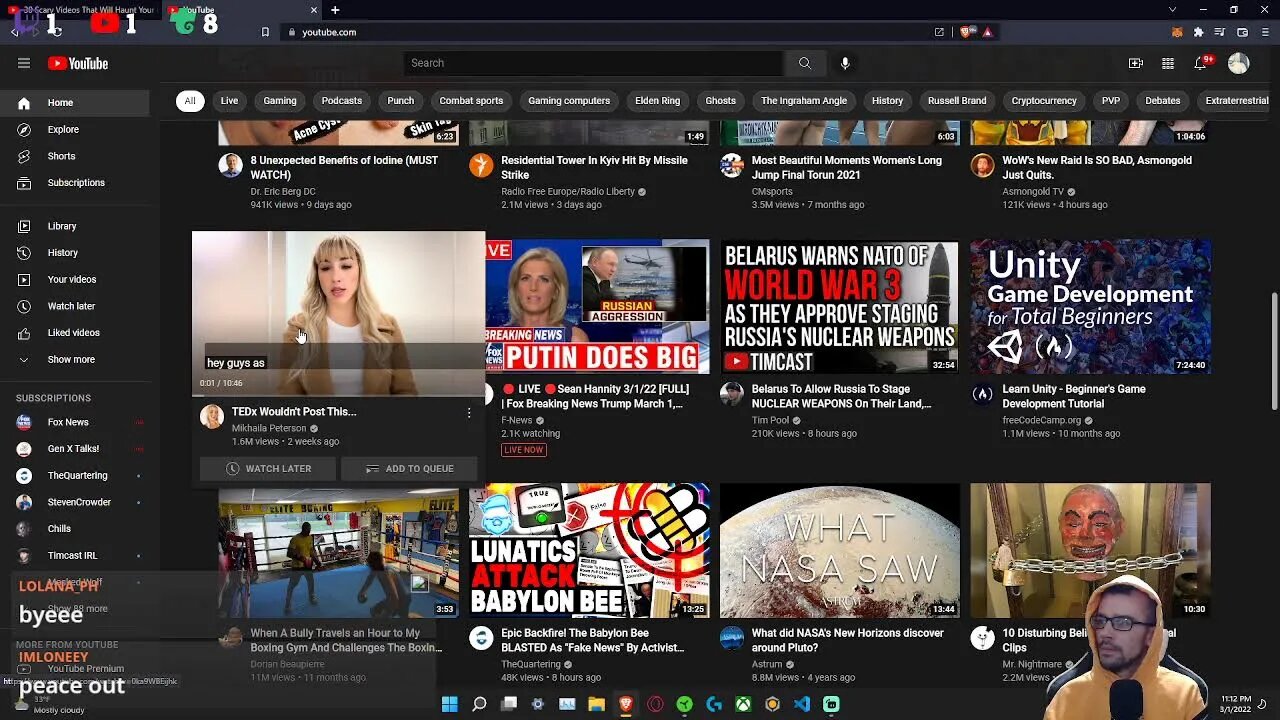
Task: Click the WATCH LATER button
Action: click(268, 469)
